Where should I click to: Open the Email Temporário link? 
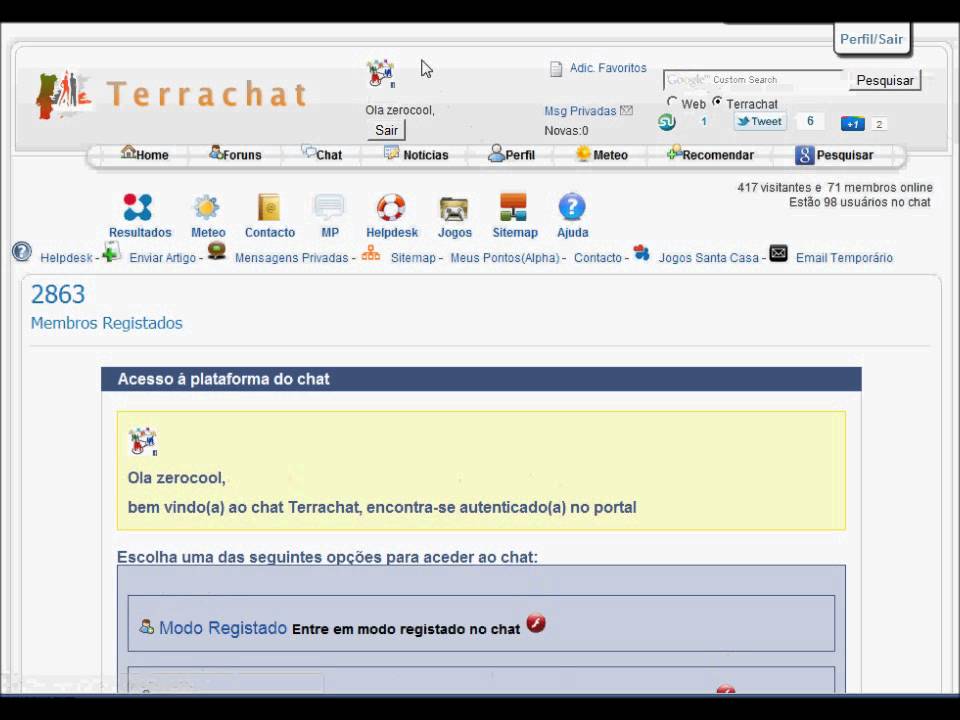click(x=844, y=258)
